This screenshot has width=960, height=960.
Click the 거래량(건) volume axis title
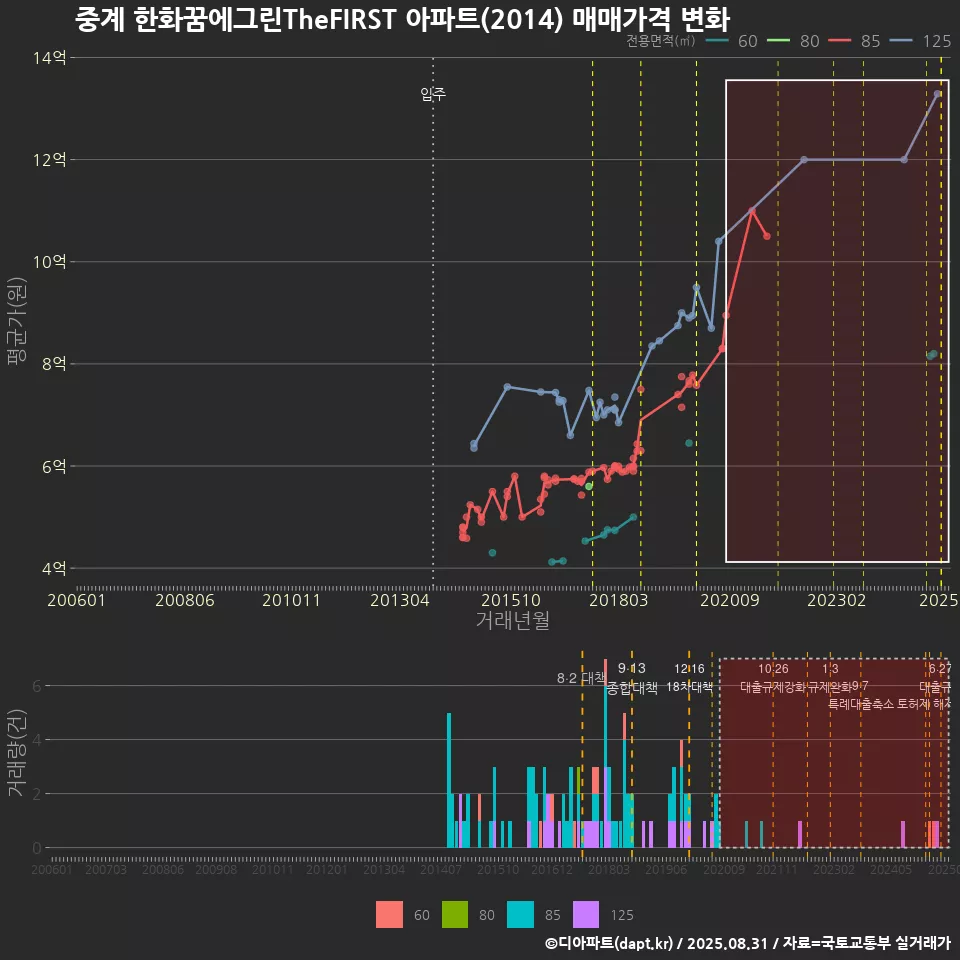click(x=17, y=753)
